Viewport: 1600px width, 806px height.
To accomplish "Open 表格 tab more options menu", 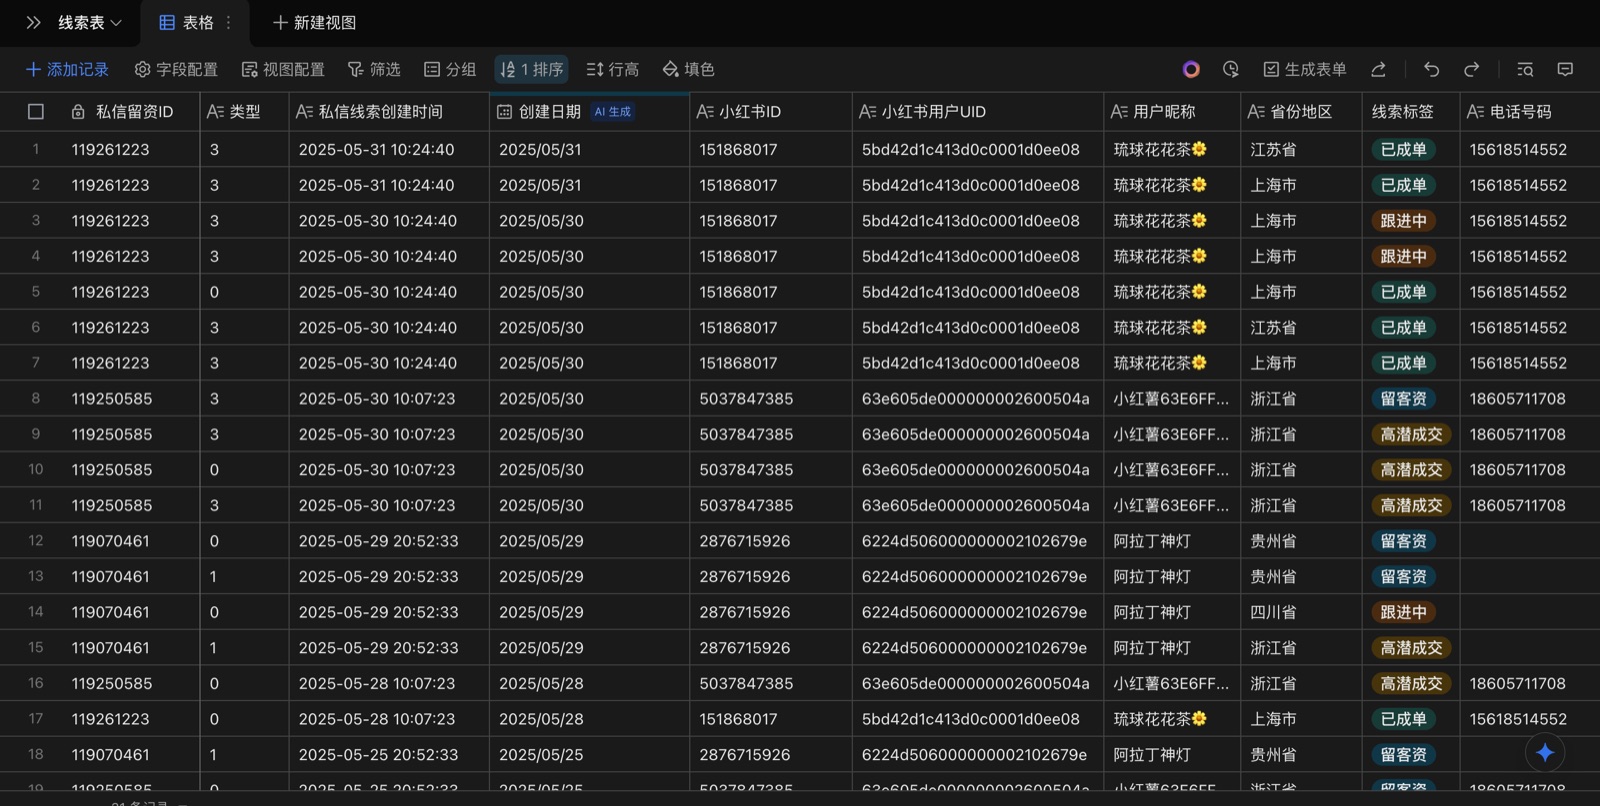I will (x=229, y=22).
